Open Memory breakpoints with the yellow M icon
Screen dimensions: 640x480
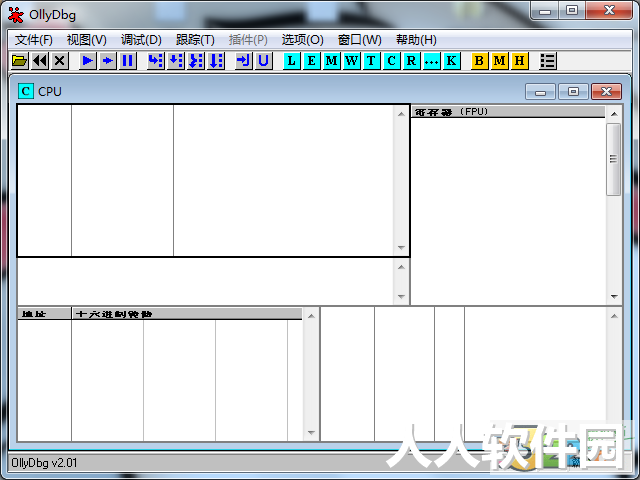(500, 61)
